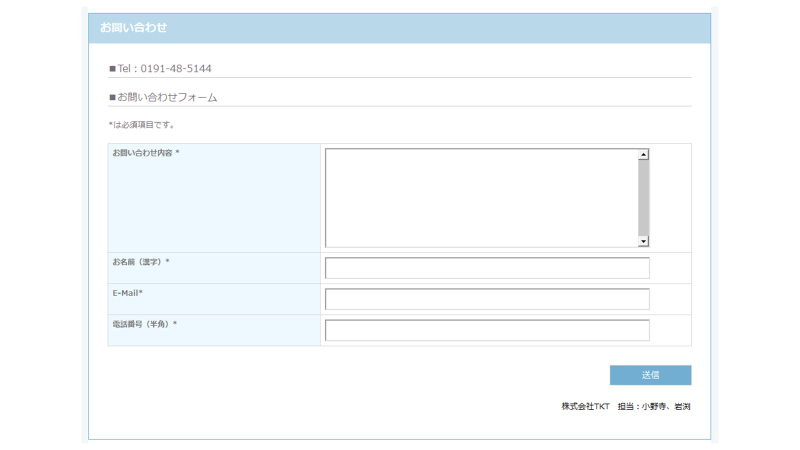This screenshot has width=800, height=450.
Task: Click the telephone number 0191-48-5144
Action: tap(175, 69)
